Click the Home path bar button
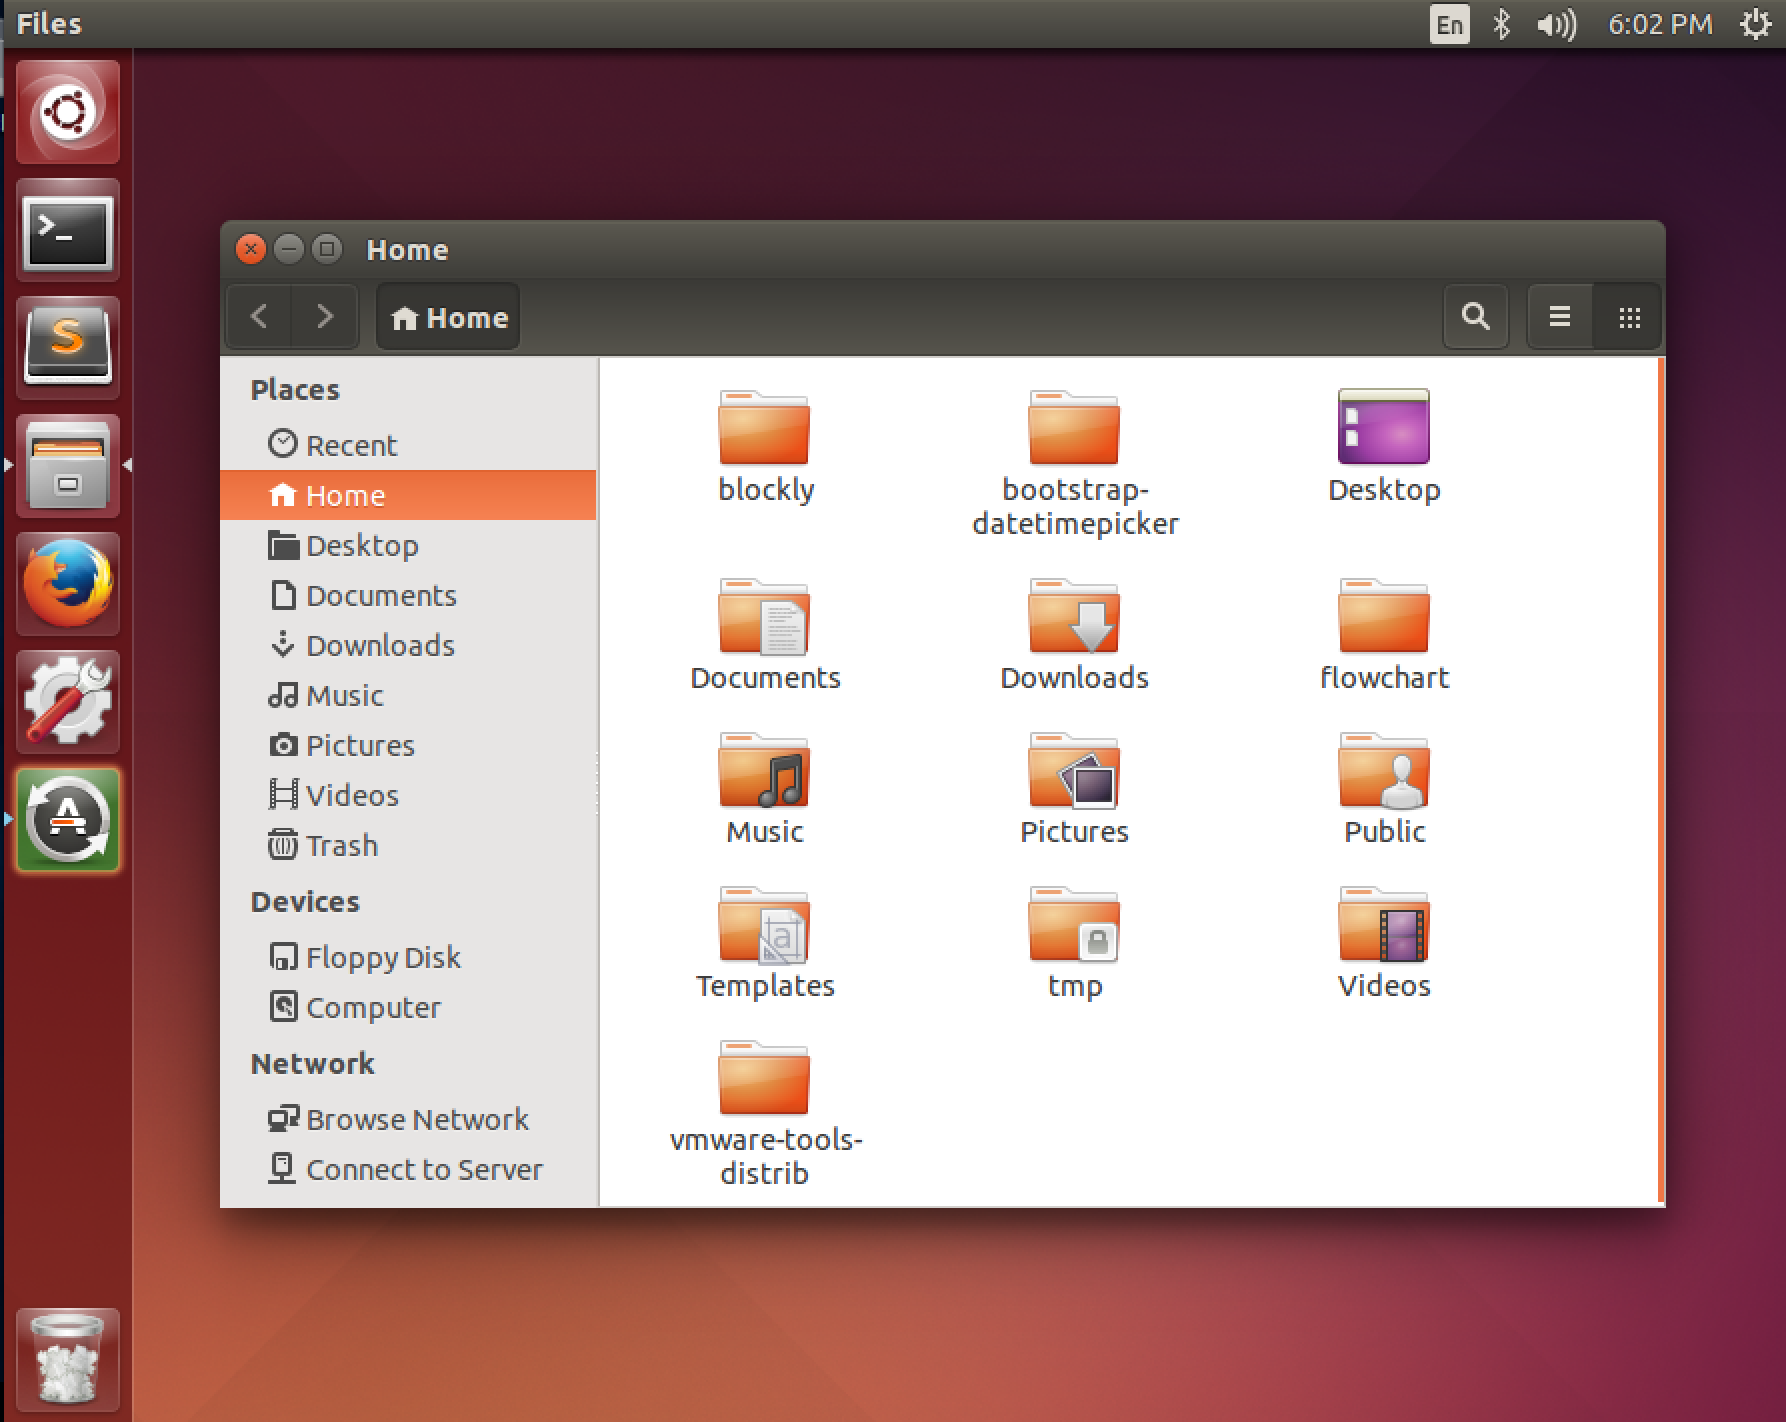 point(449,317)
